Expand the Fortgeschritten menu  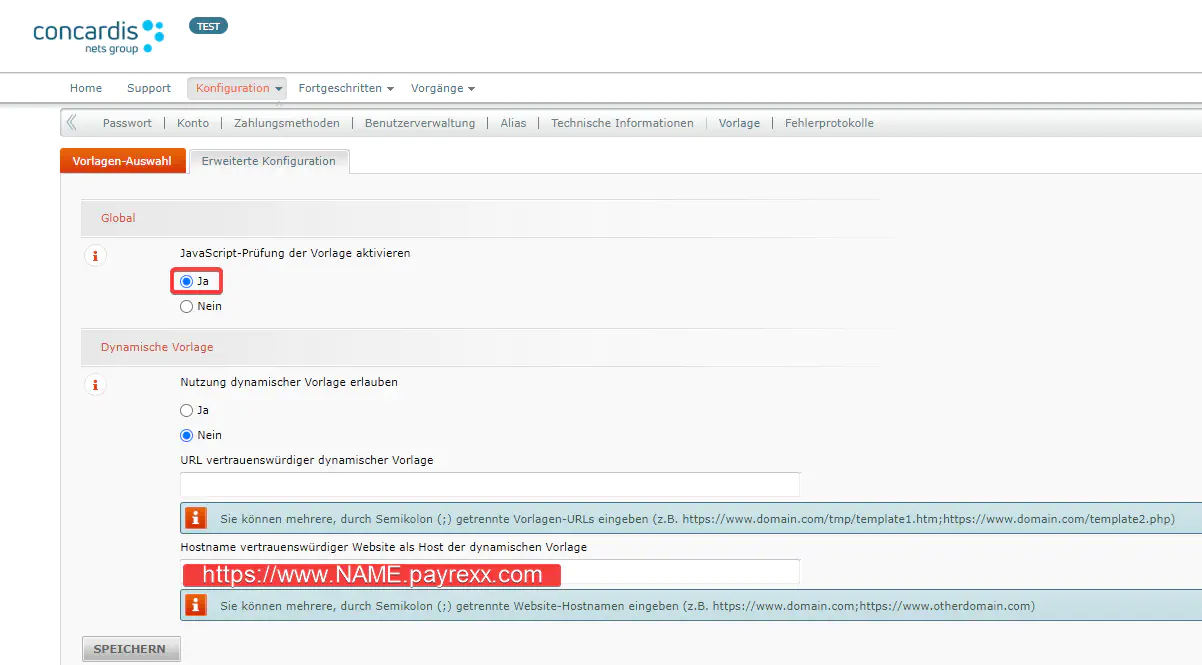click(345, 88)
